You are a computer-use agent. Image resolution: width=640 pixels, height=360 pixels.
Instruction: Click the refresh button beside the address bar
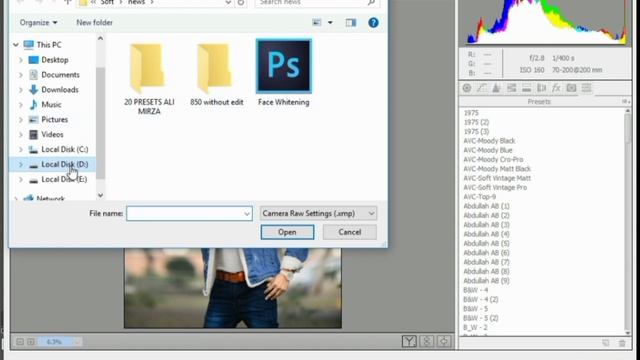[241, 2]
